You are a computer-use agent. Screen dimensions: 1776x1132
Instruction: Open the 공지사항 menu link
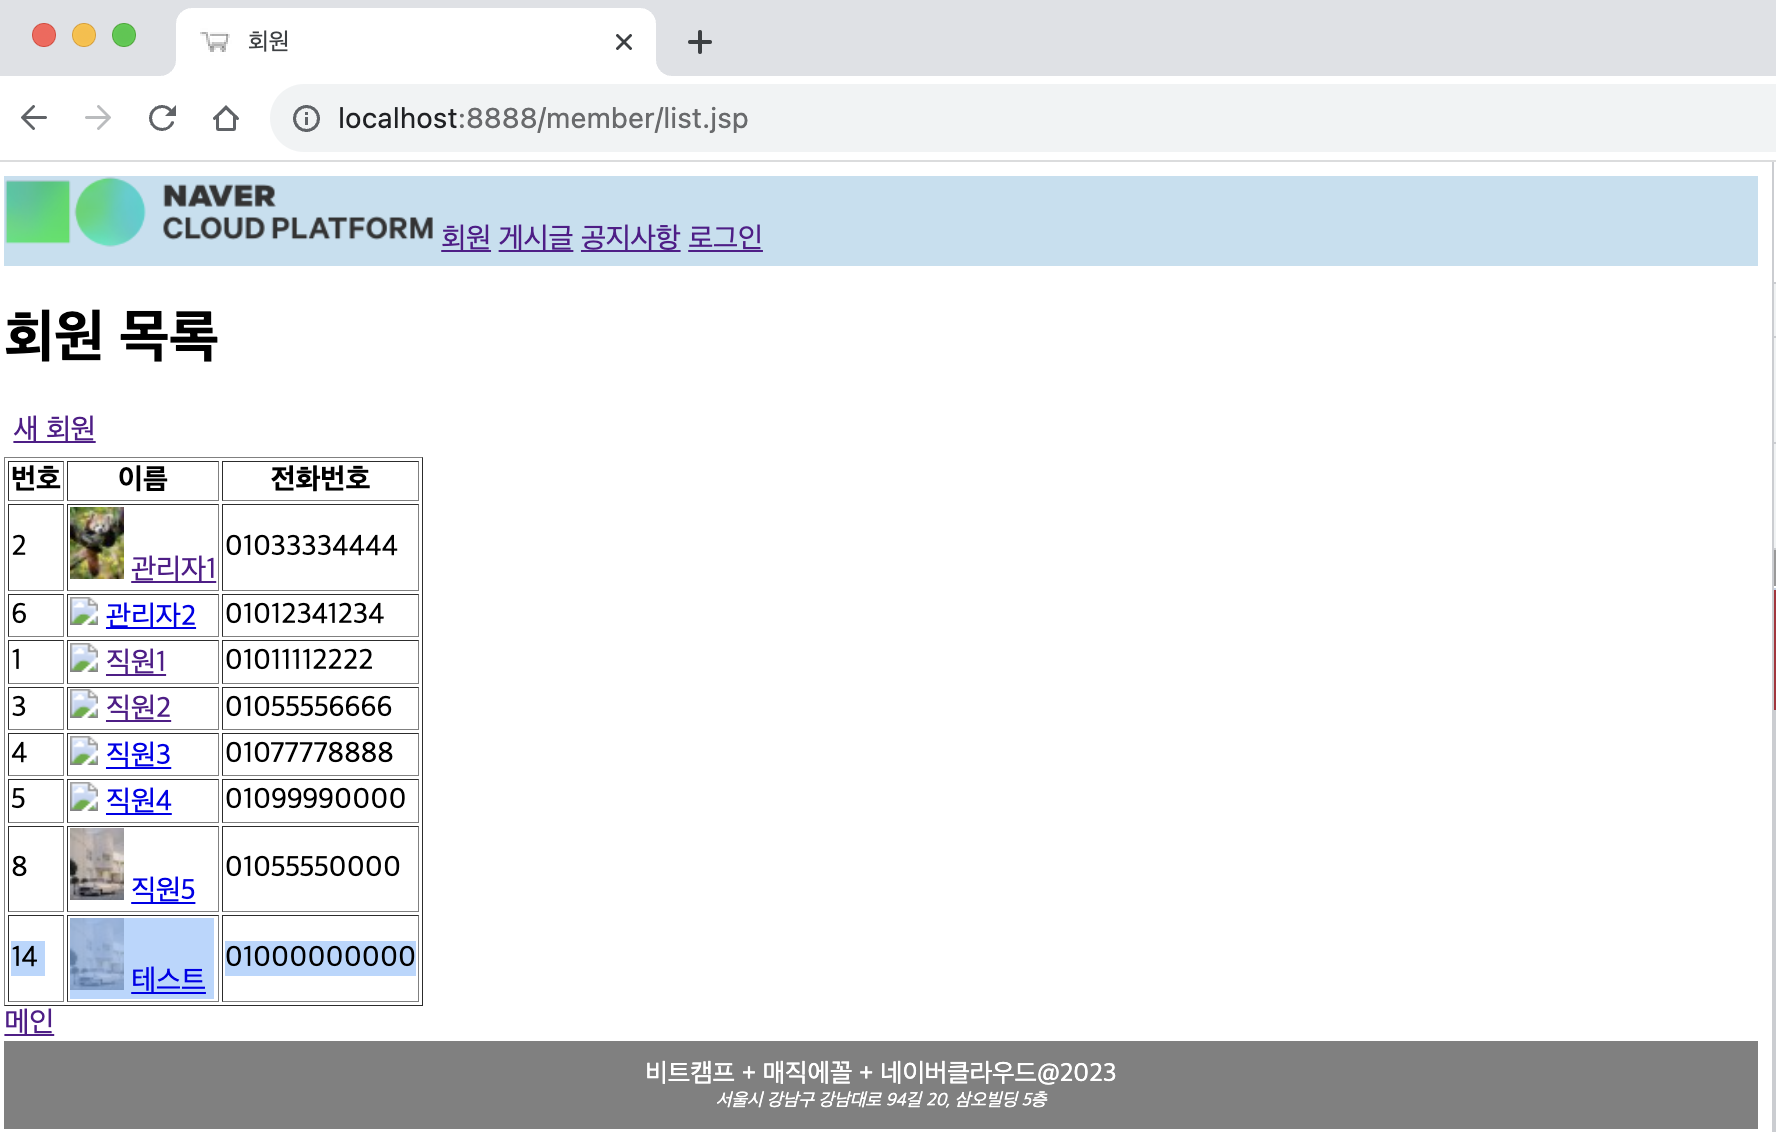(x=631, y=237)
